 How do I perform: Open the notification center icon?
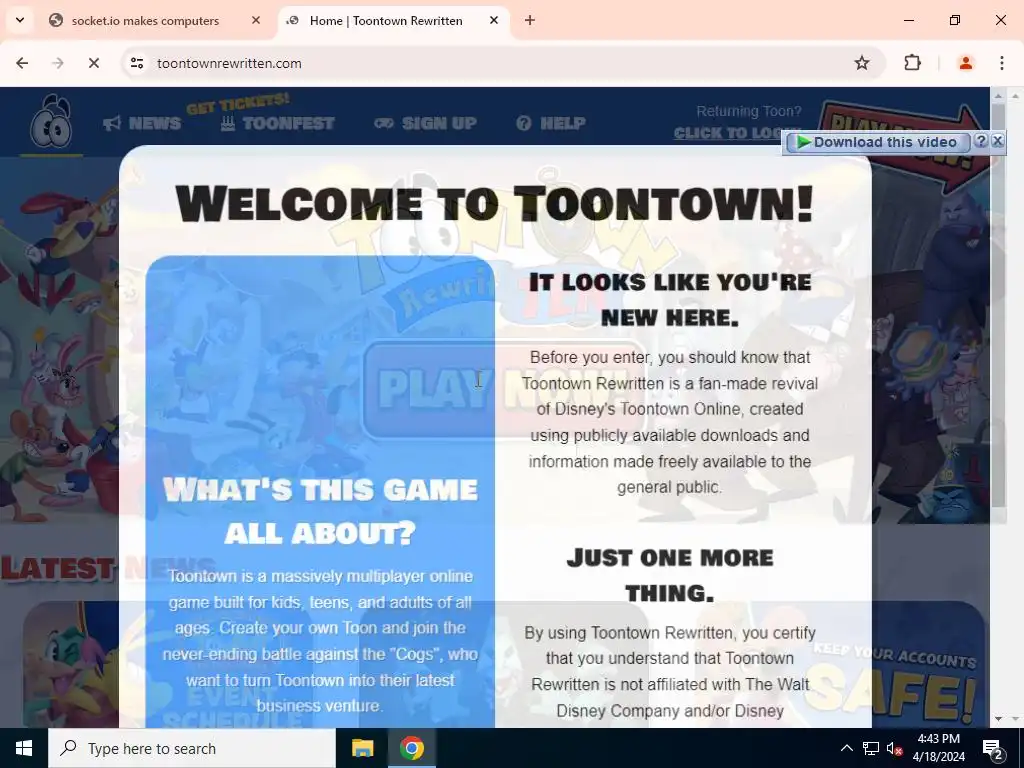click(992, 749)
